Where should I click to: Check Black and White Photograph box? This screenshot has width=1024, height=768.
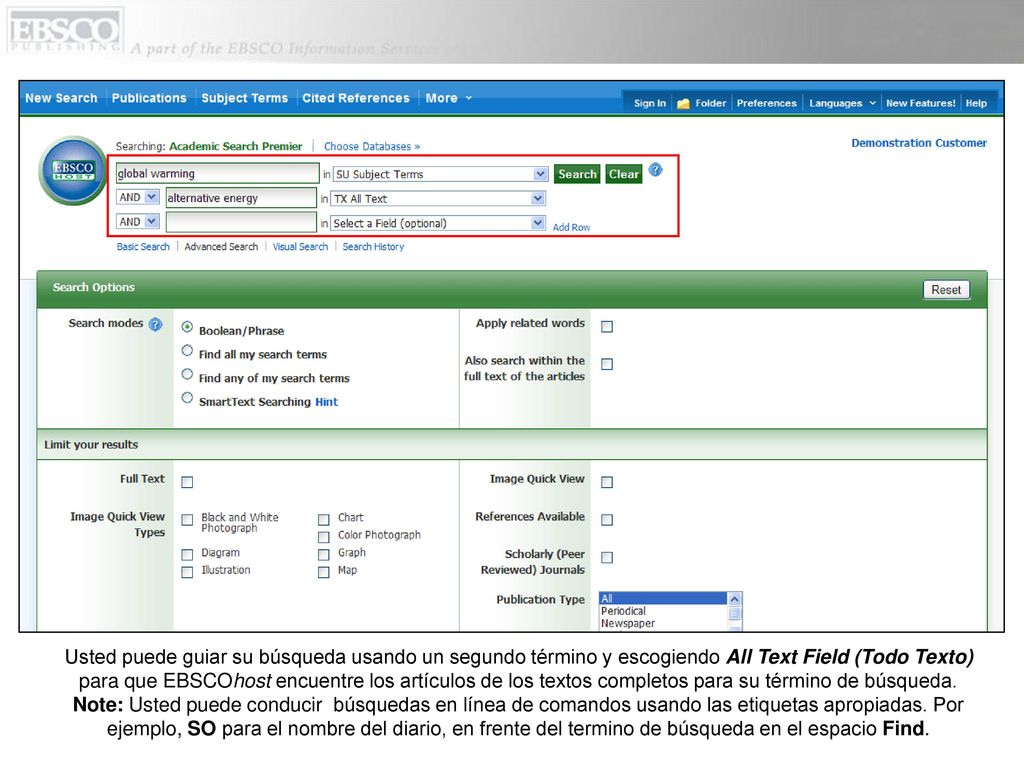[187, 520]
